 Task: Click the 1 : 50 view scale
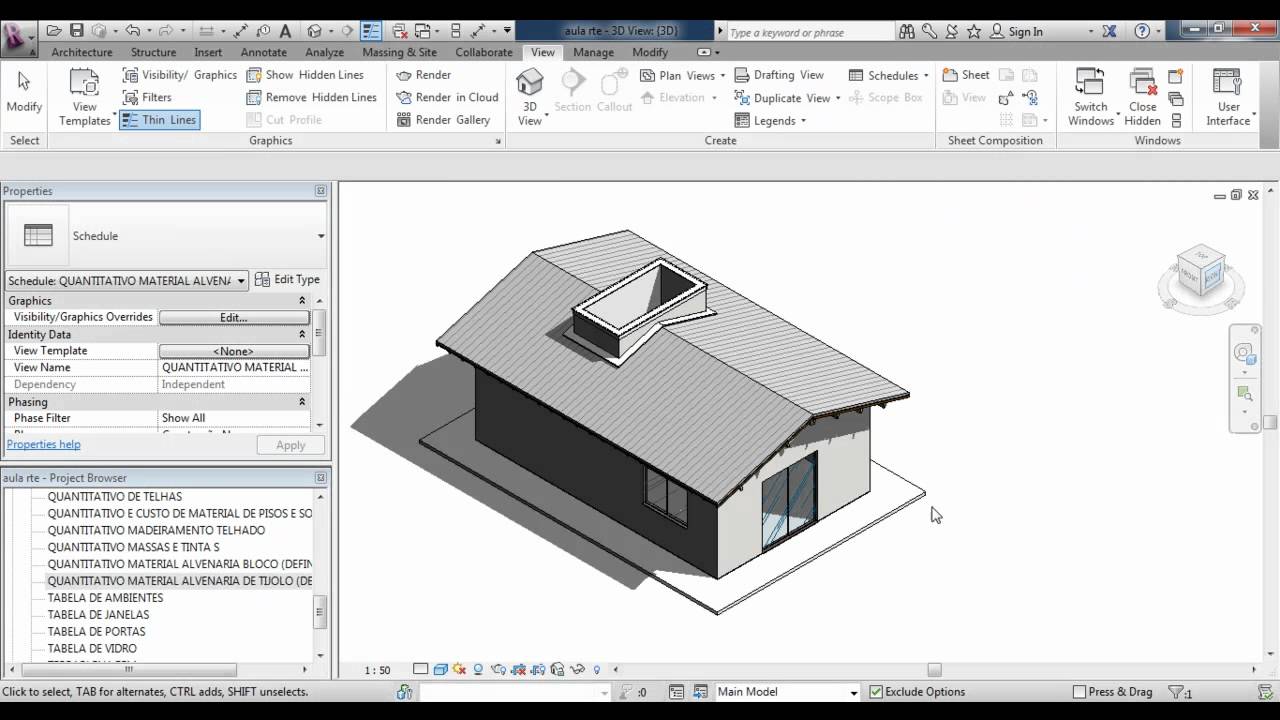point(377,671)
